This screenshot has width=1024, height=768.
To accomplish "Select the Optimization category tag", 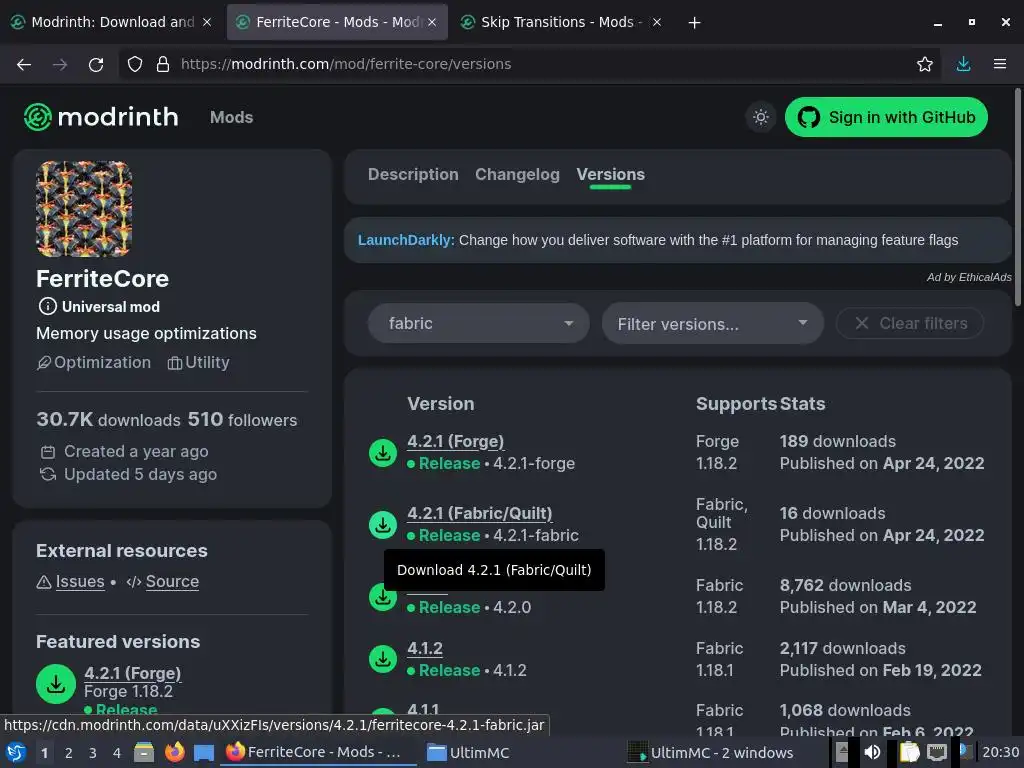I will point(94,362).
